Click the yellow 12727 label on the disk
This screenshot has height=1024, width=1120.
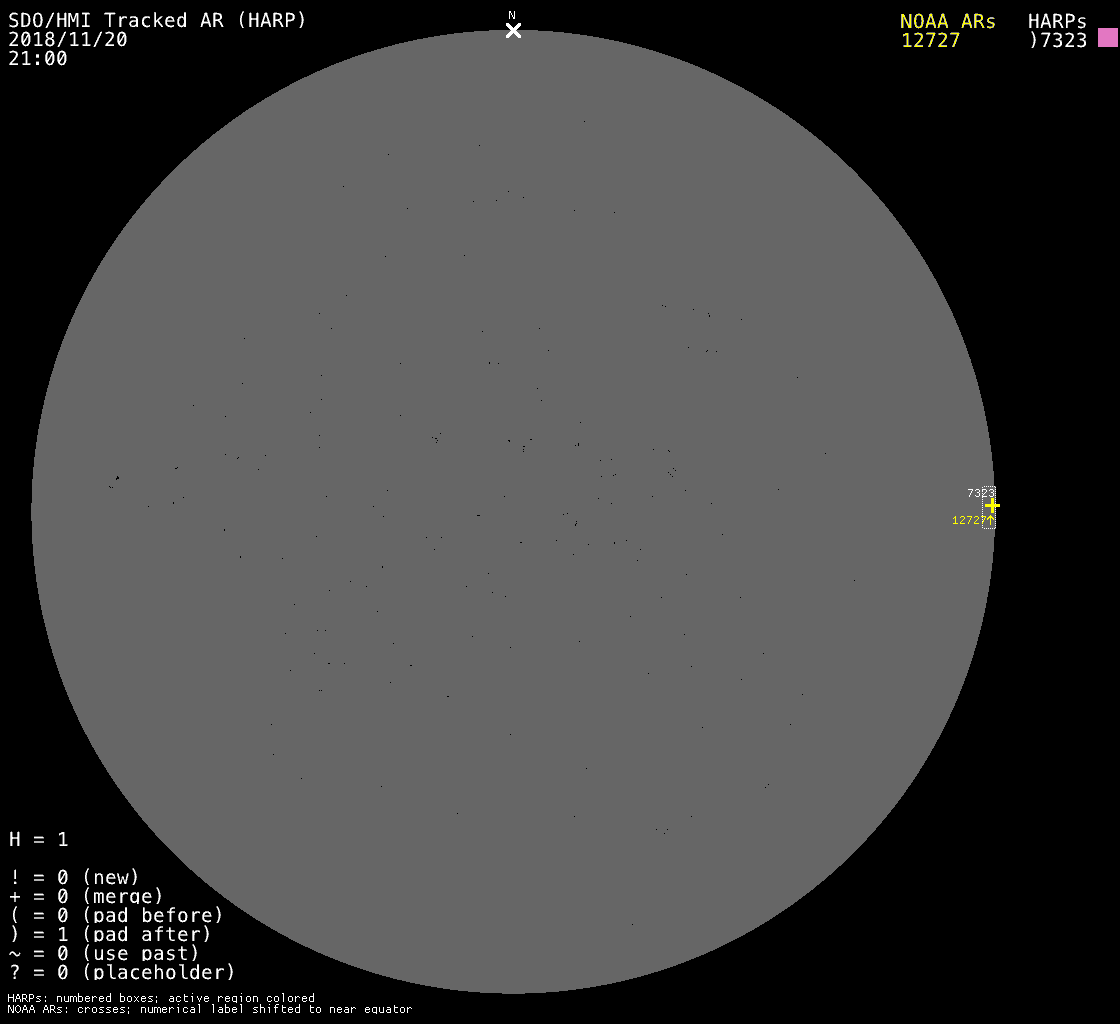[x=967, y=520]
